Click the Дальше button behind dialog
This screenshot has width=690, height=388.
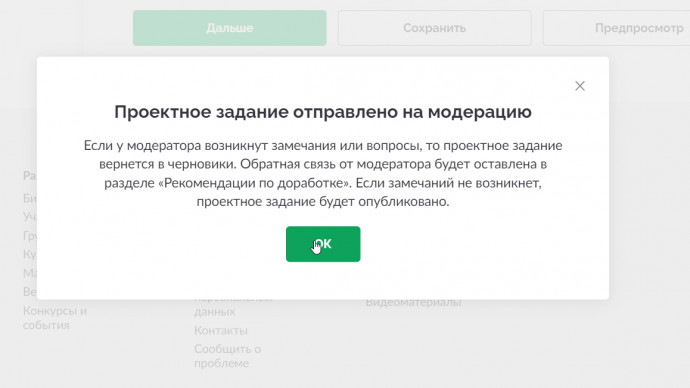pos(230,28)
